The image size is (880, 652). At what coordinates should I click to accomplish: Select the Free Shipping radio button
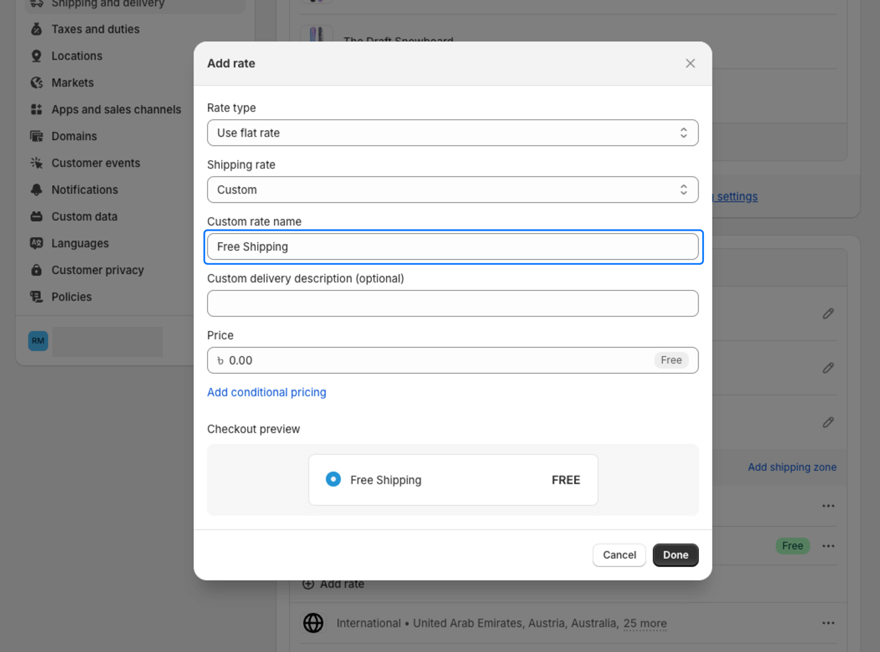point(333,480)
